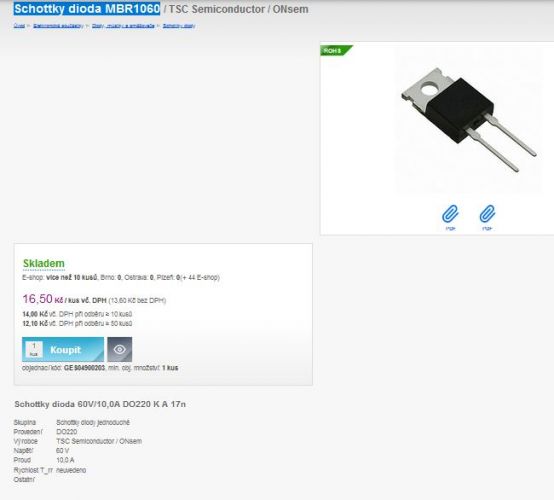Click the TSC Semiconductor / ONsem manufacturer value
The image size is (554, 500).
click(x=99, y=441)
